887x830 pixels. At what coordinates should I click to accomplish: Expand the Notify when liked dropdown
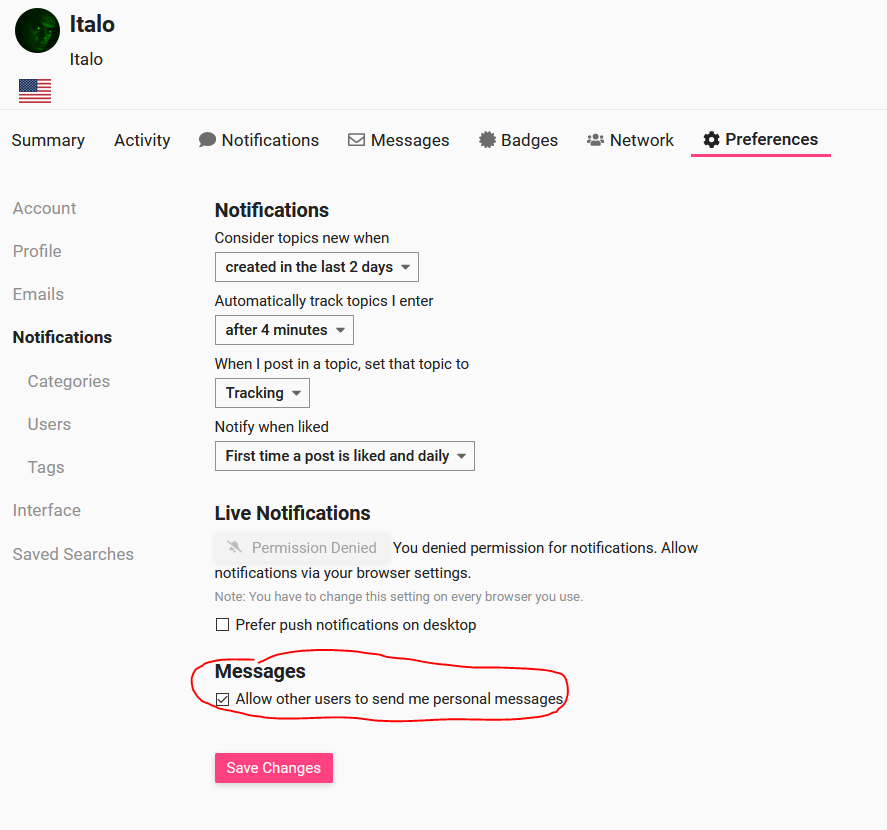click(345, 456)
